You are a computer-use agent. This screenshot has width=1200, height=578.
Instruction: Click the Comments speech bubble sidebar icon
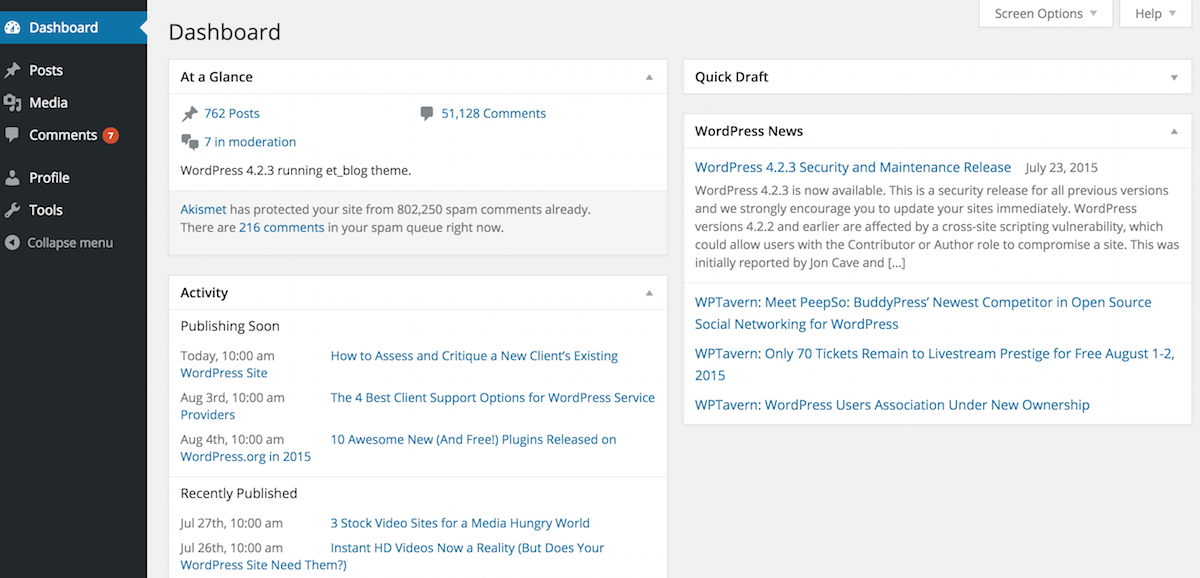(x=13, y=135)
